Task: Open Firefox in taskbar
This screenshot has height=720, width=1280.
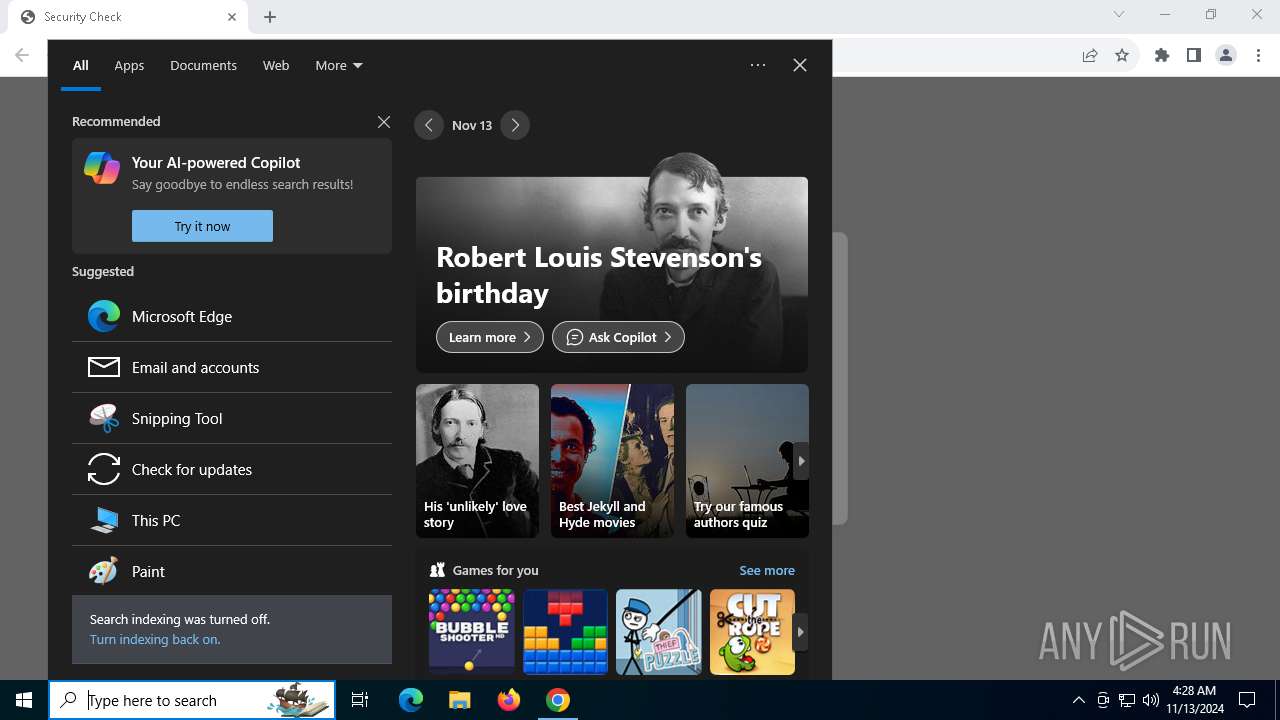Action: [x=509, y=700]
